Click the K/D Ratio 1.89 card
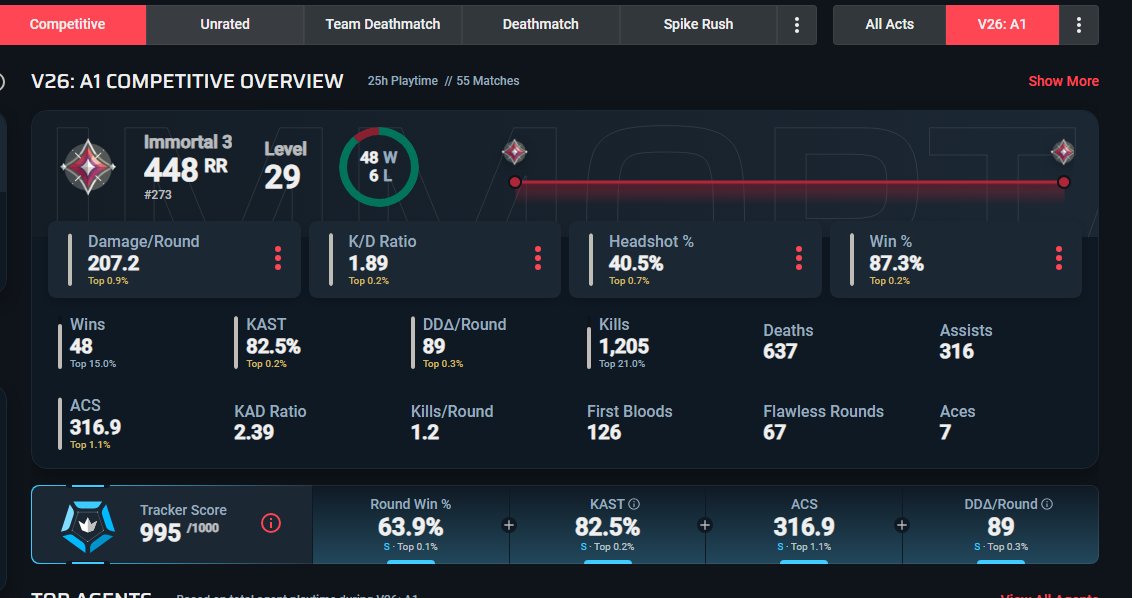Screen dimensions: 1132x598 coord(435,259)
